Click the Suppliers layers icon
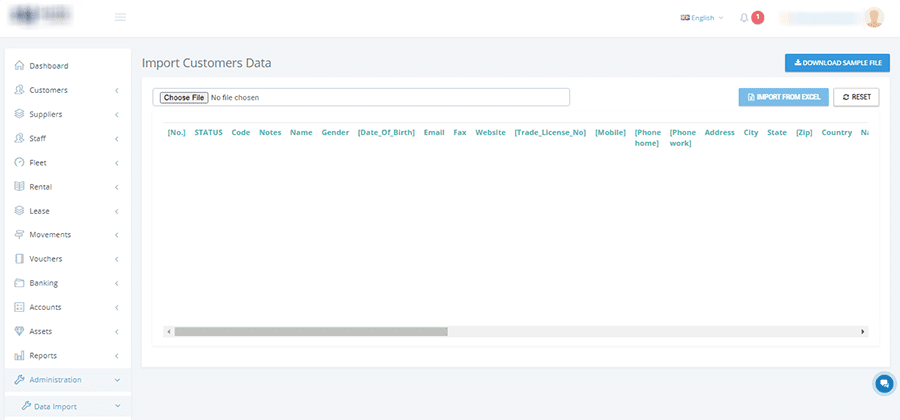This screenshot has height=420, width=900. tap(20, 114)
